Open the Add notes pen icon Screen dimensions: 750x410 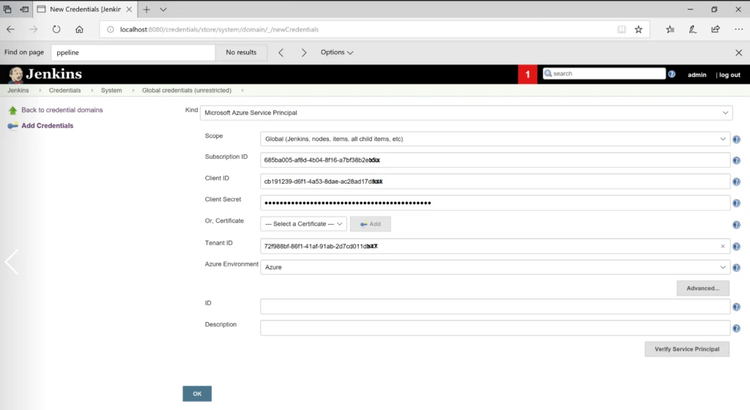coord(693,29)
